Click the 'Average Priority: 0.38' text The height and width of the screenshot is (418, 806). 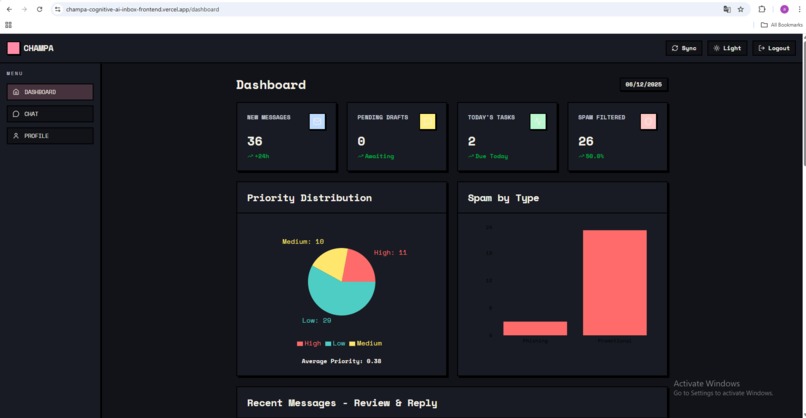click(341, 361)
